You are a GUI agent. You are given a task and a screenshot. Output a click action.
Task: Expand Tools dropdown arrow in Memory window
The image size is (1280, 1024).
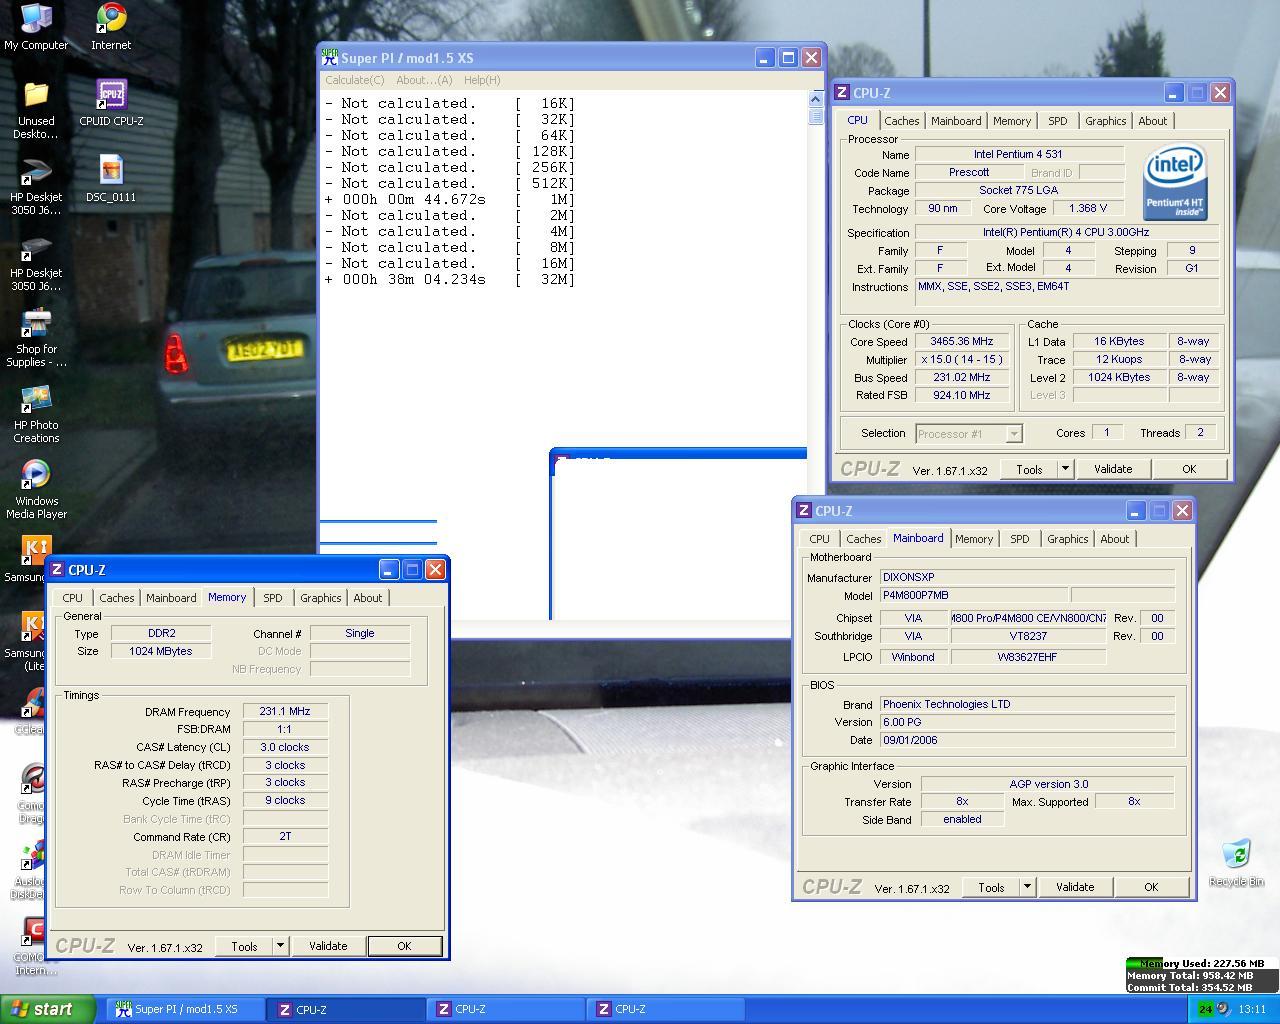click(280, 945)
